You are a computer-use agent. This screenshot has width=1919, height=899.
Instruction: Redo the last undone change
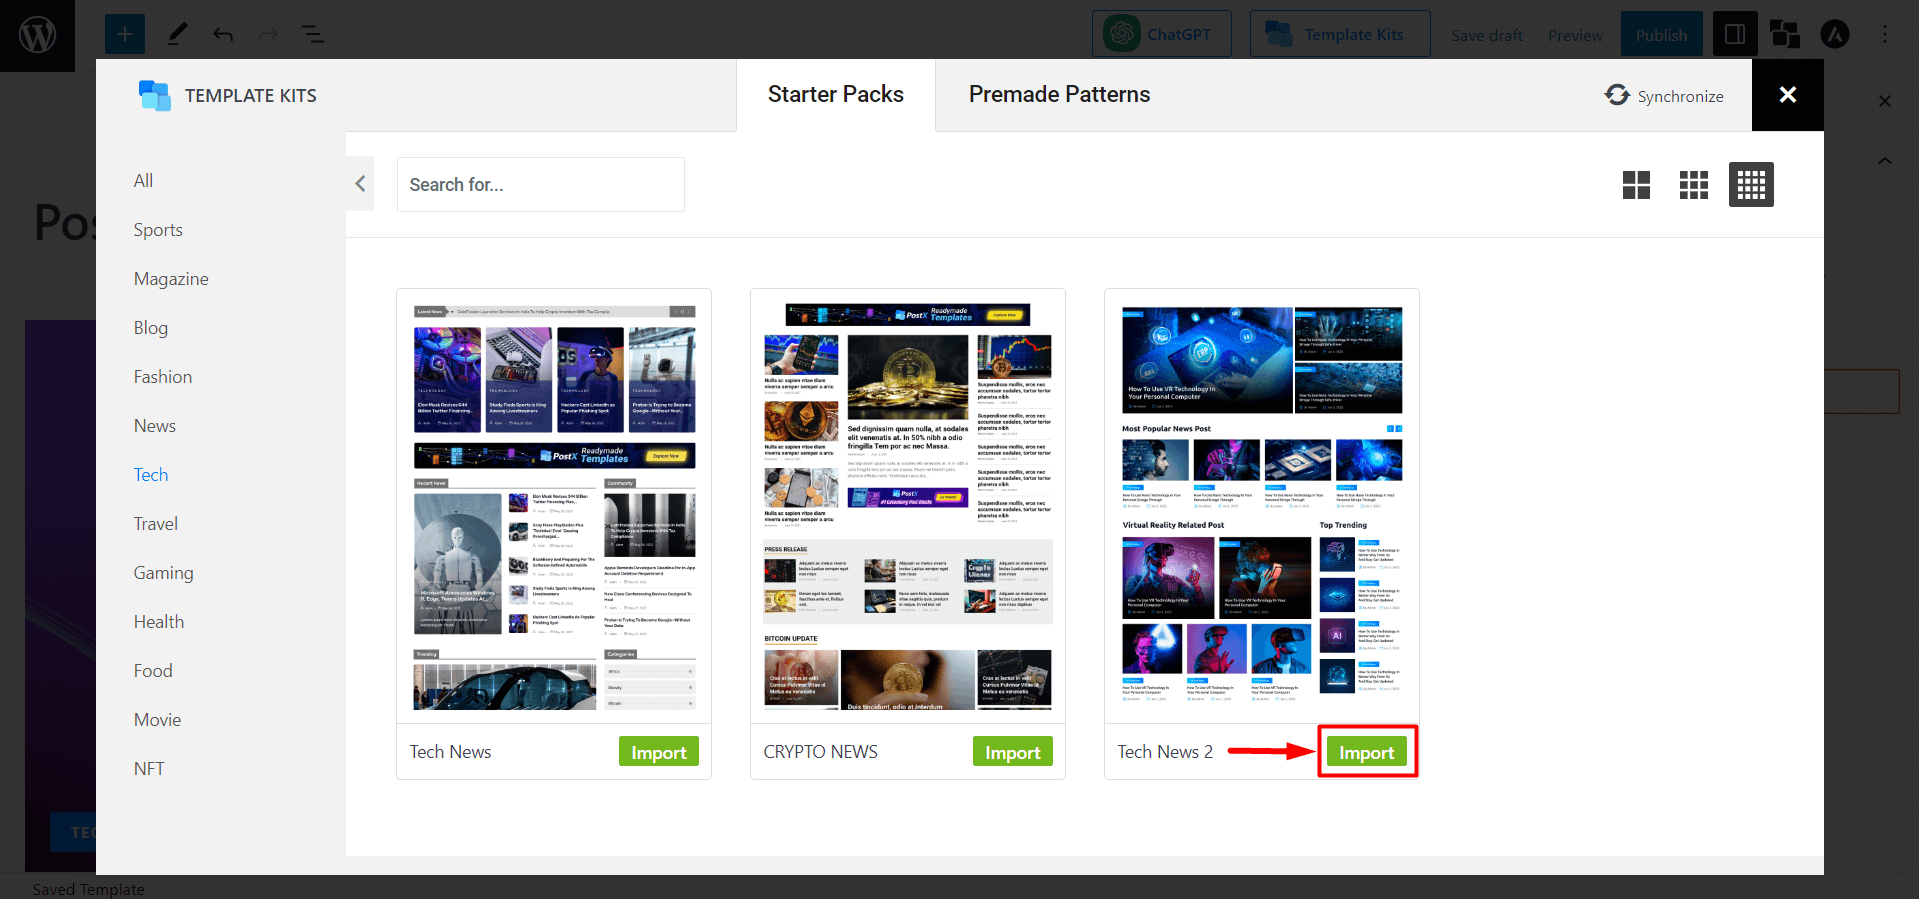[x=268, y=35]
